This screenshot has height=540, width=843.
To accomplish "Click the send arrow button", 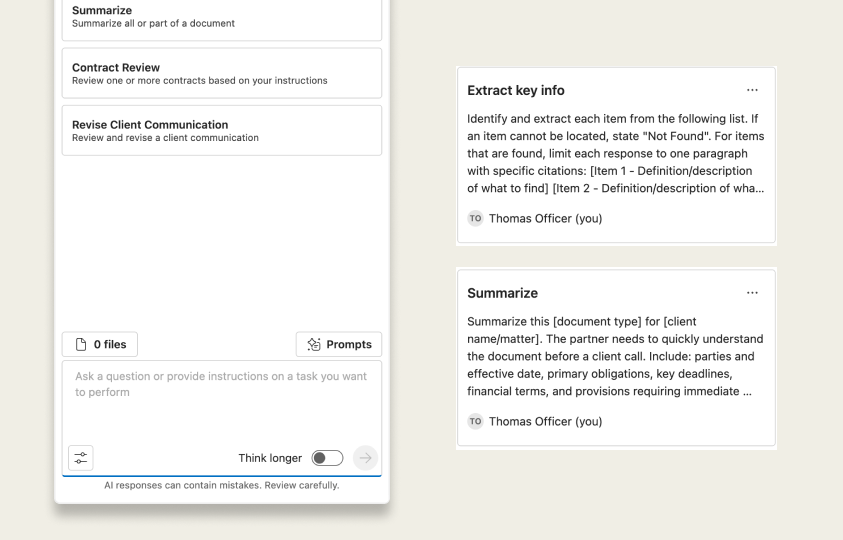I will [x=366, y=458].
